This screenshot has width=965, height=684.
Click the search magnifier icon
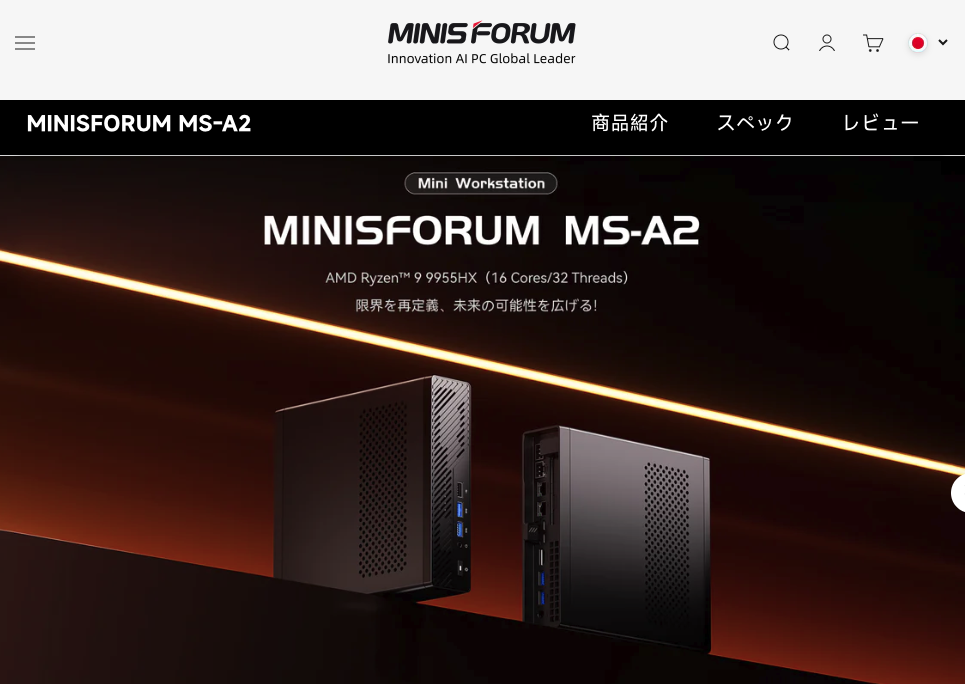781,43
